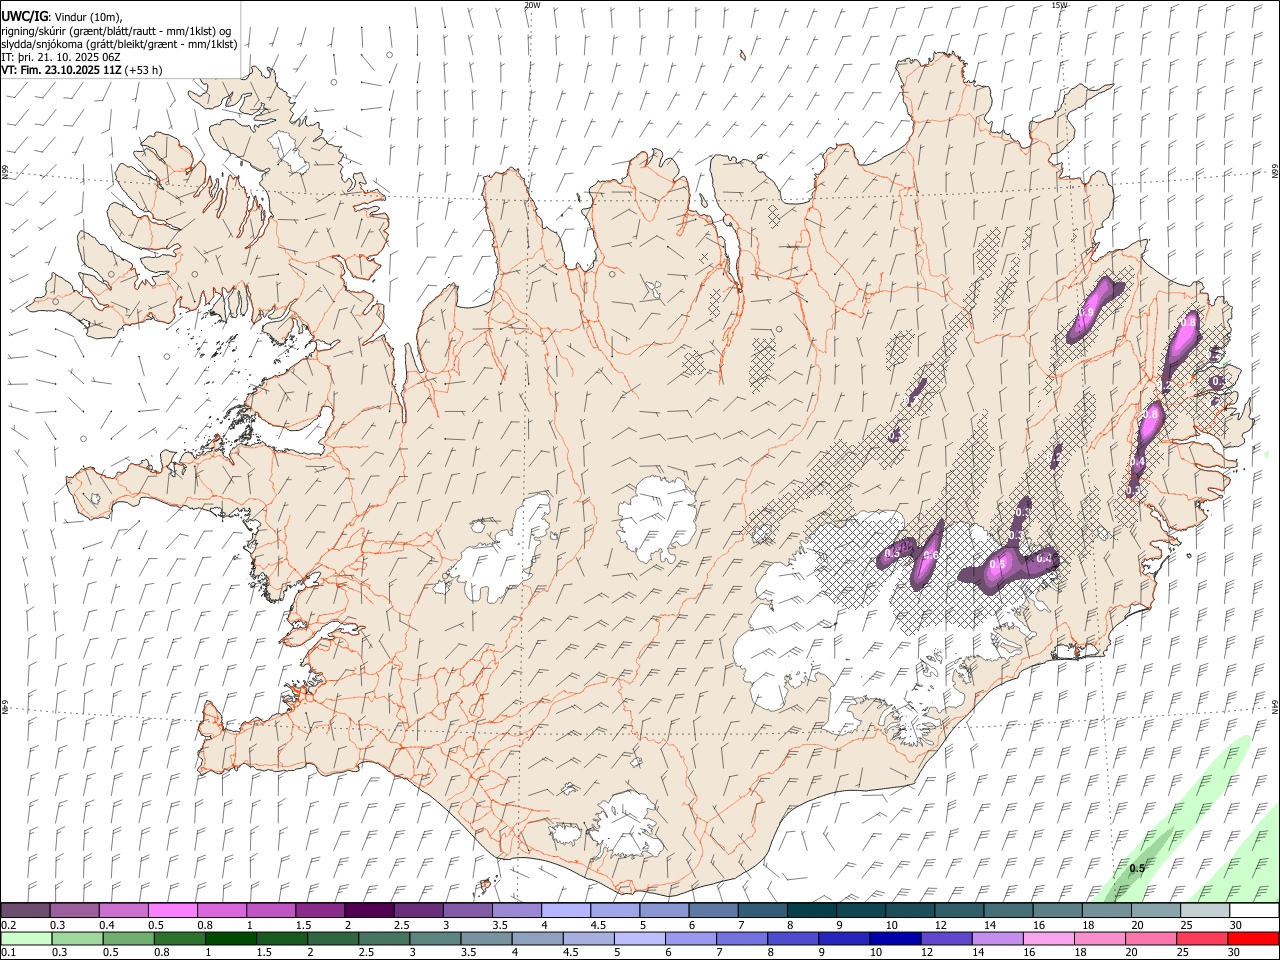Viewport: 1280px width, 960px height.
Task: Choose the upper legend swatch between 3 and 3.5
Action: tap(468, 910)
